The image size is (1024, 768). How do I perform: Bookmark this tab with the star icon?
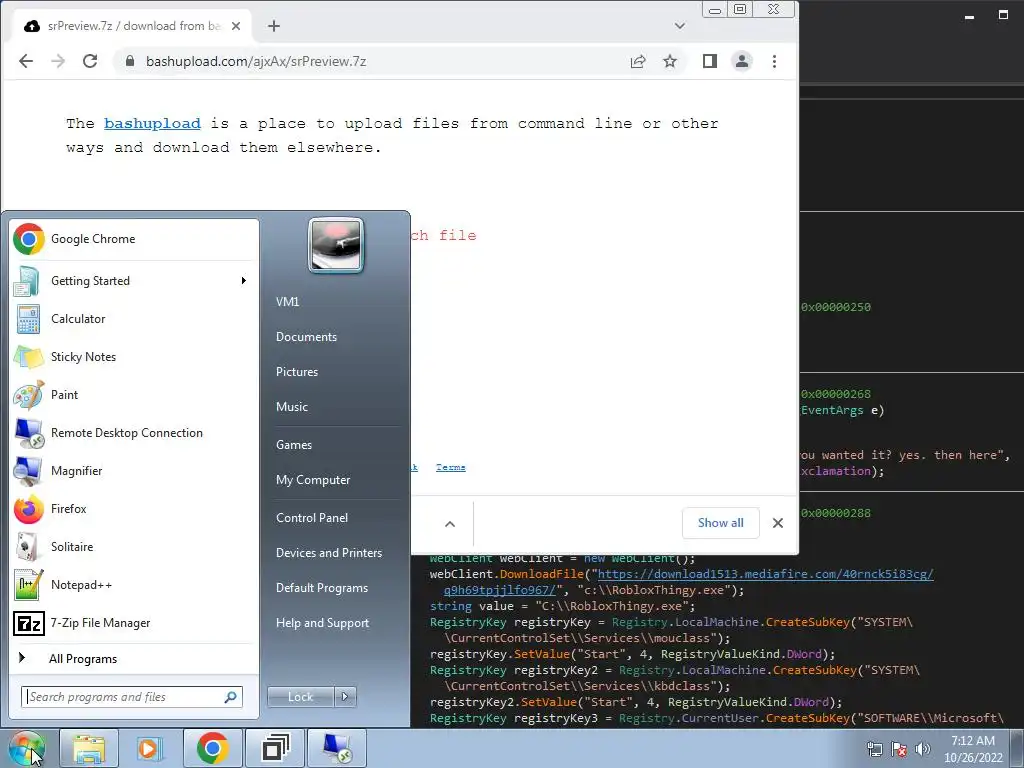pyautogui.click(x=670, y=61)
